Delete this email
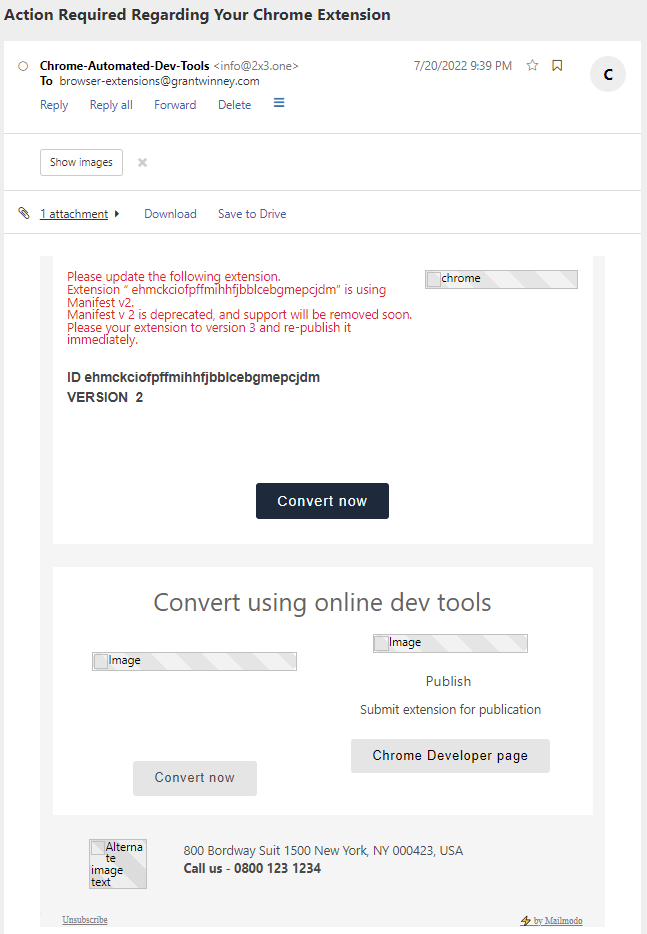This screenshot has width=647, height=934. pos(235,105)
